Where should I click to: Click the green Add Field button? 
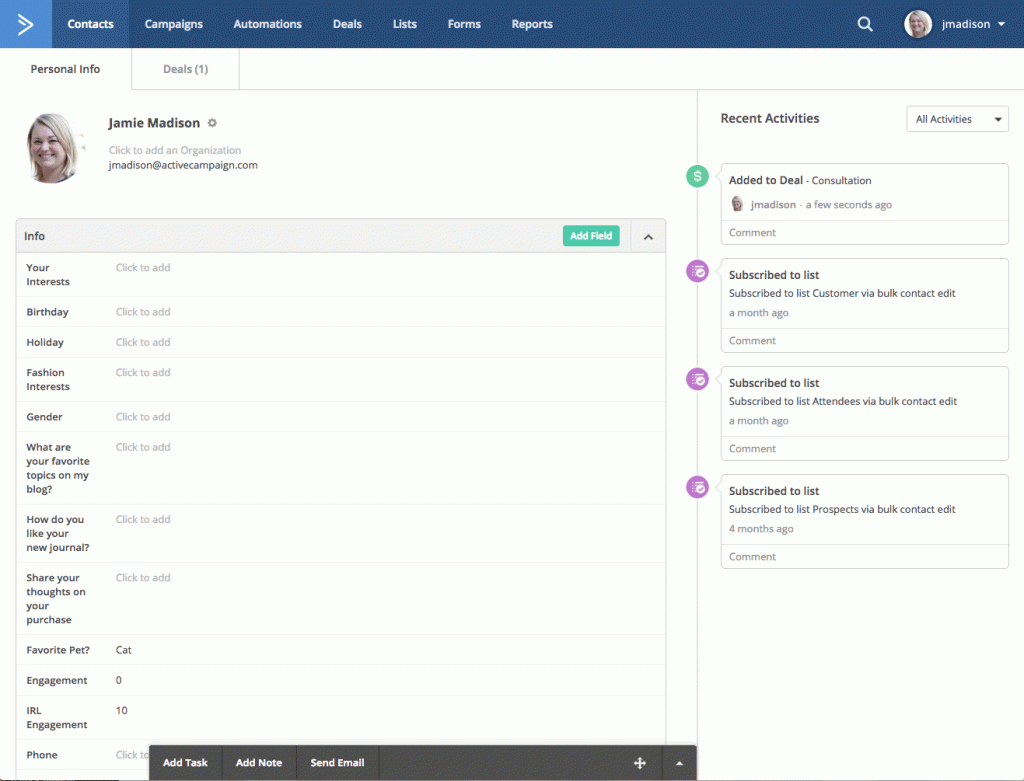point(591,236)
